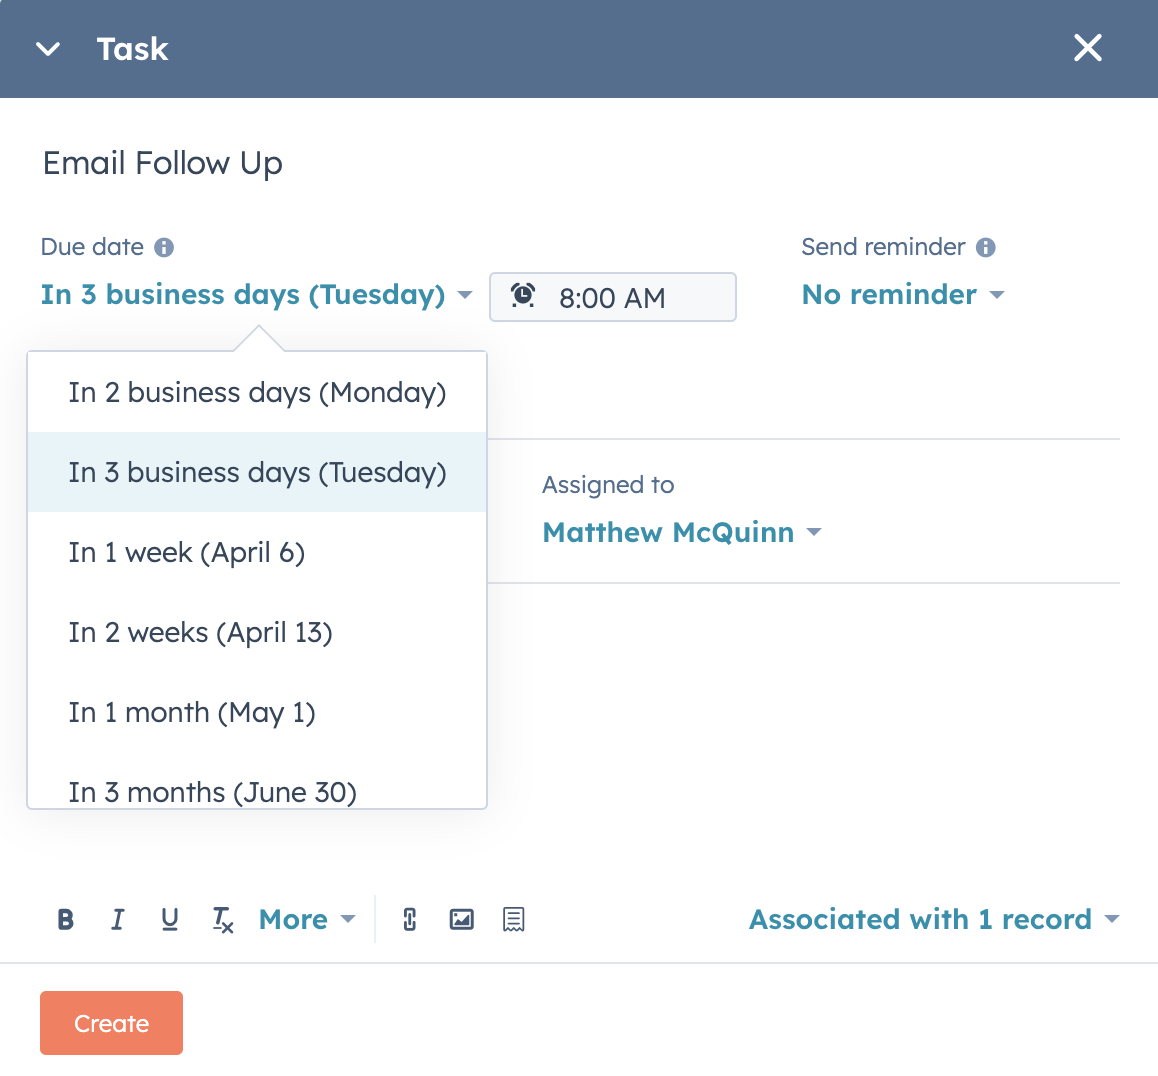Toggle bold text formatting
Image resolution: width=1158 pixels, height=1076 pixels.
(66, 919)
